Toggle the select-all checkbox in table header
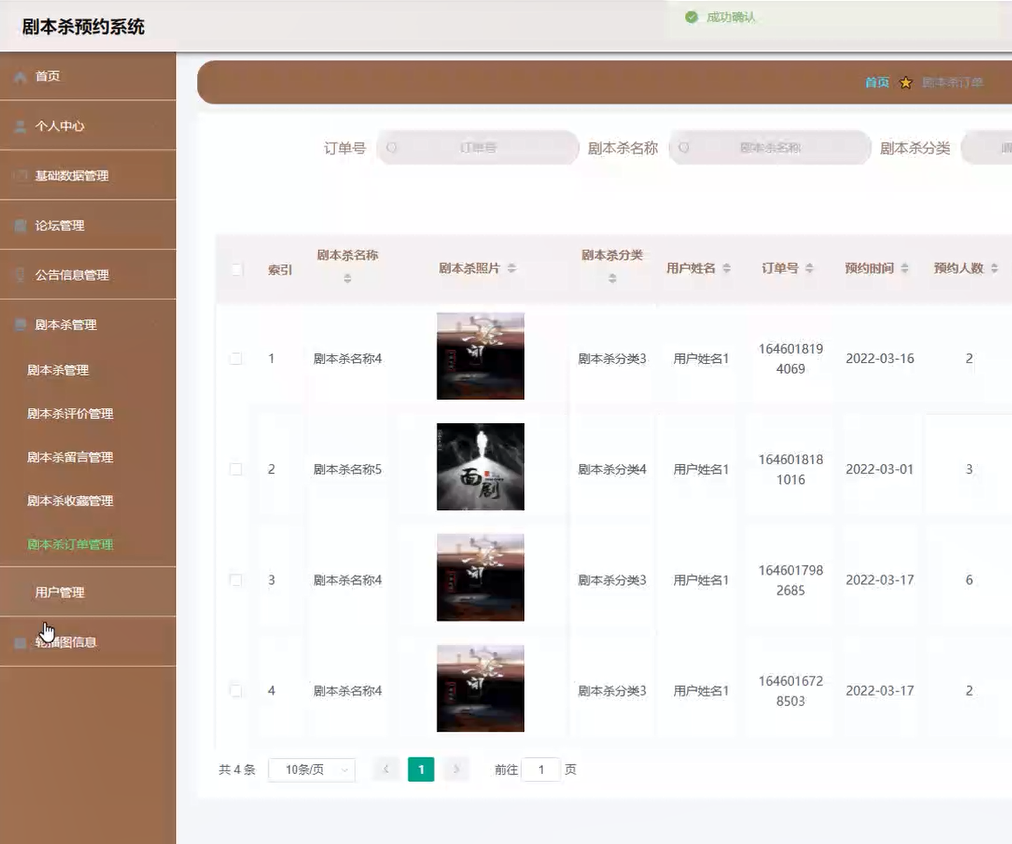 pos(237,270)
